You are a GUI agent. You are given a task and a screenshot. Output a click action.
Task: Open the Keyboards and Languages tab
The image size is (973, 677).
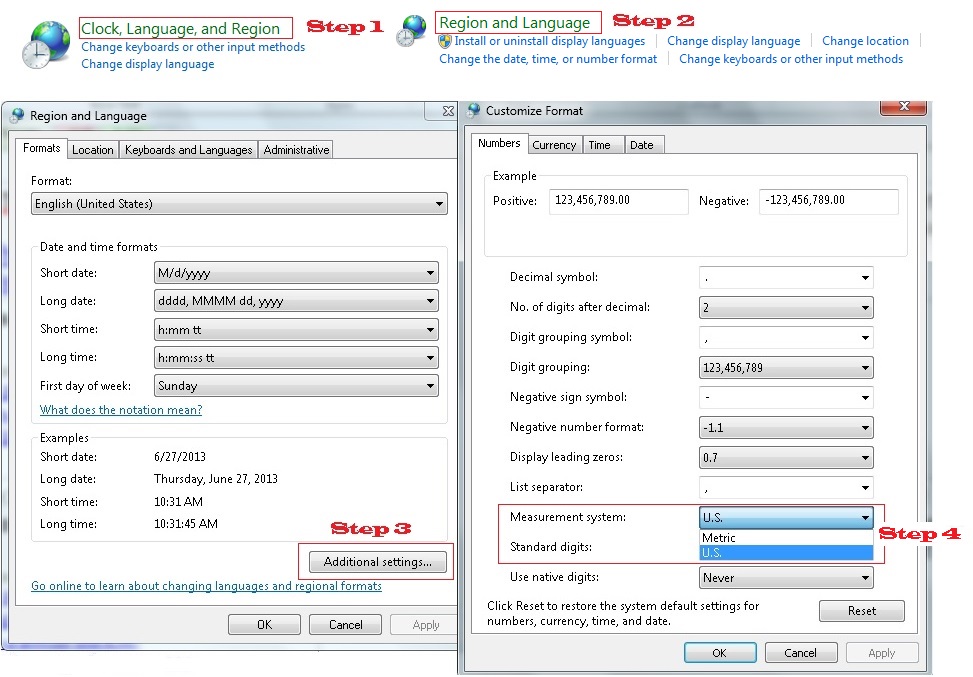point(188,149)
